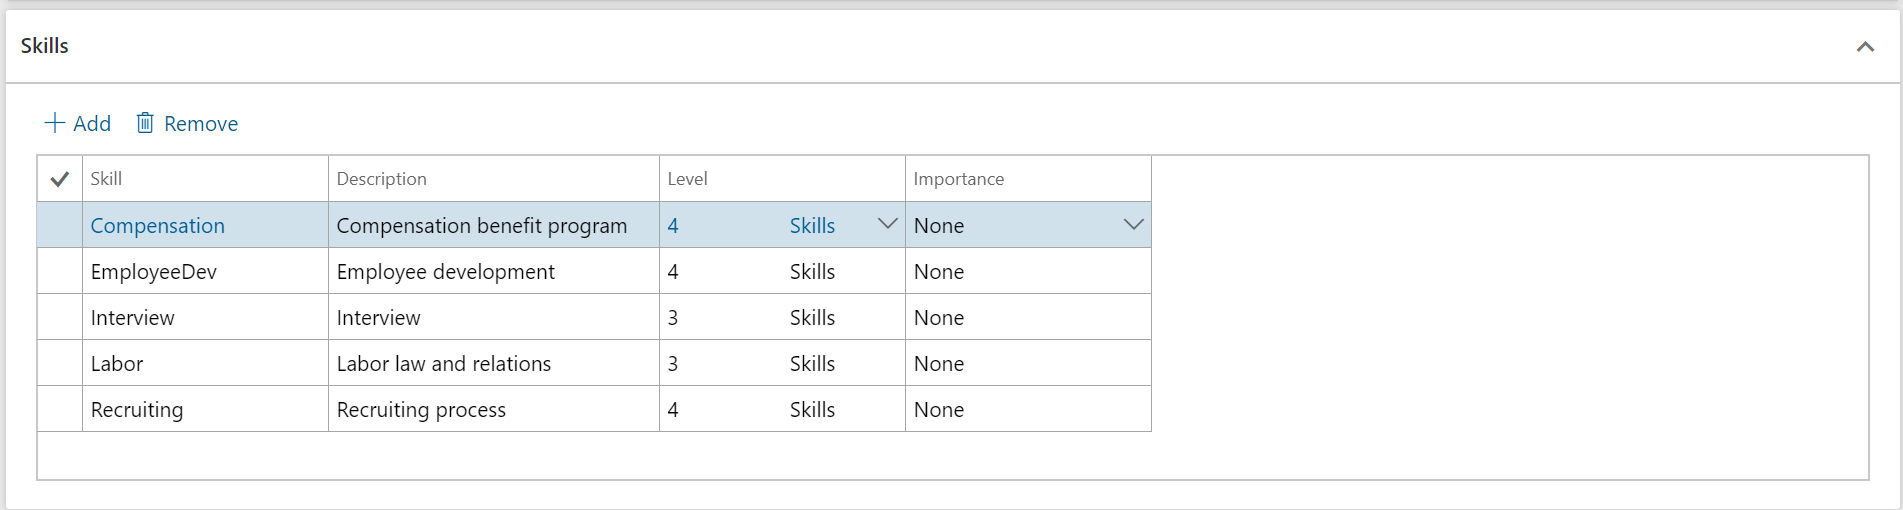The width and height of the screenshot is (1903, 510).
Task: Select the Recruiting row marker cell
Action: tap(60, 409)
